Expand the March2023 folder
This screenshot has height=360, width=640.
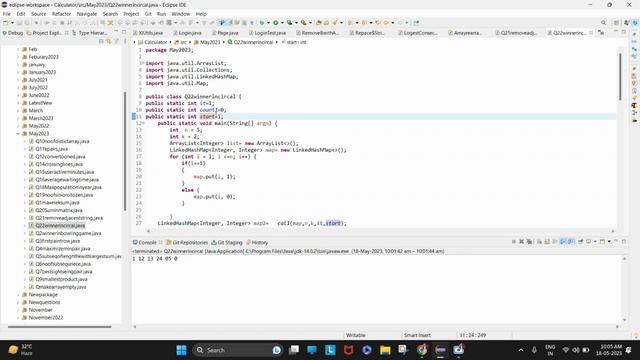[x=18, y=118]
